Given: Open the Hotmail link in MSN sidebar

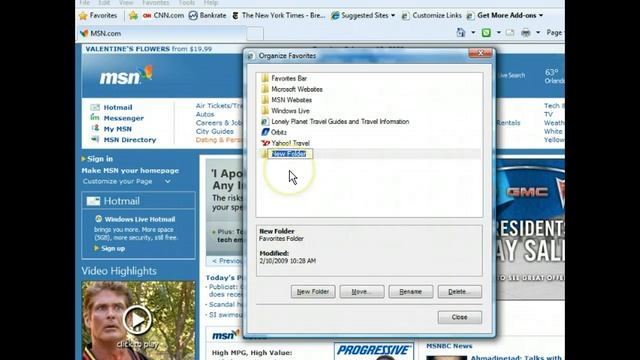Looking at the screenshot, I should (118, 107).
